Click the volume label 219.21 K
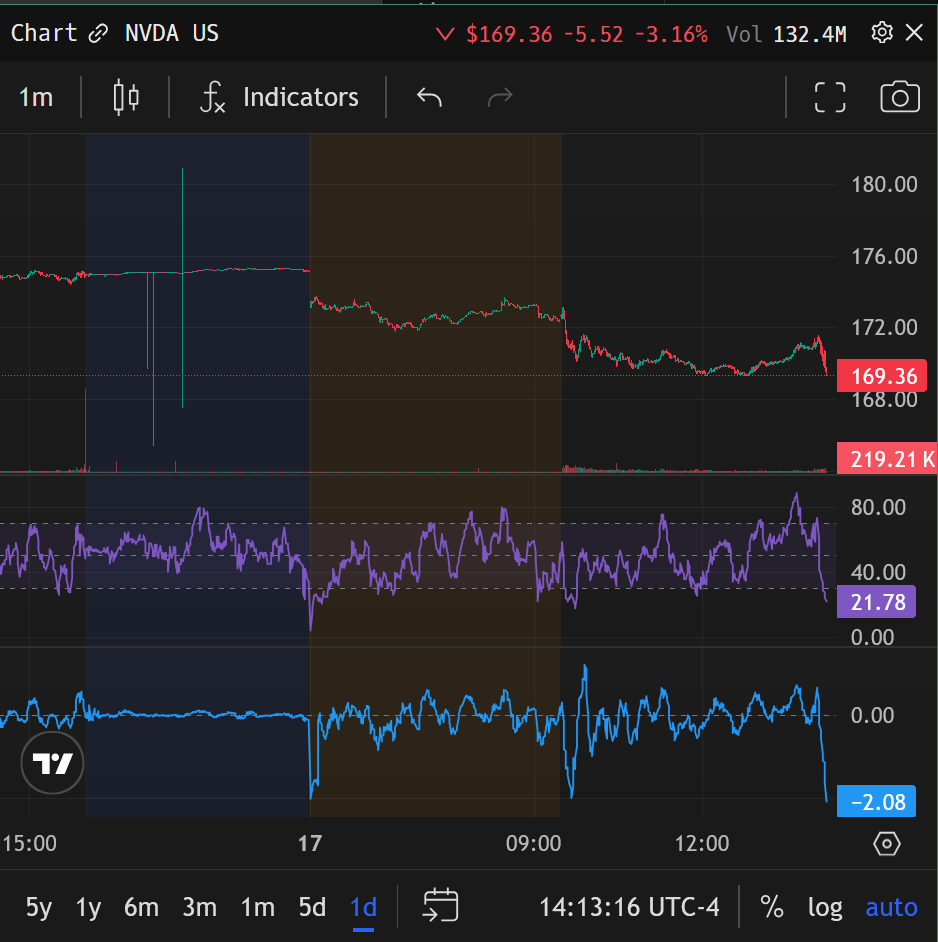This screenshot has height=942, width=938. [x=887, y=458]
